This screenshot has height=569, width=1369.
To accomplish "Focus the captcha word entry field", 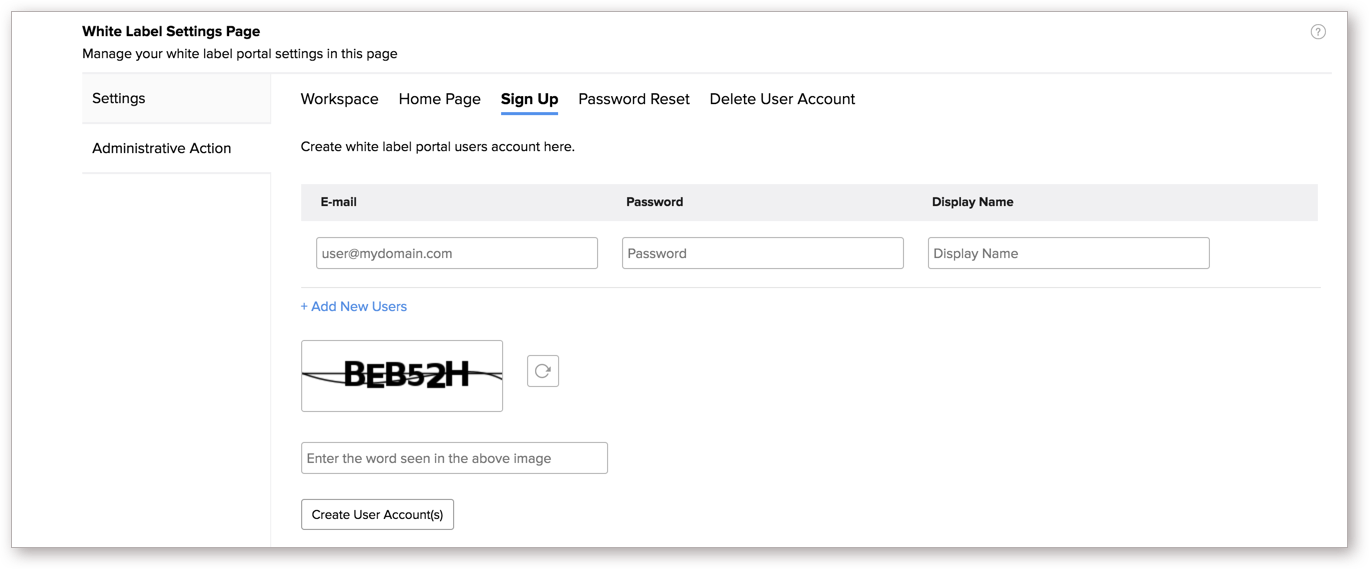I will pyautogui.click(x=454, y=458).
